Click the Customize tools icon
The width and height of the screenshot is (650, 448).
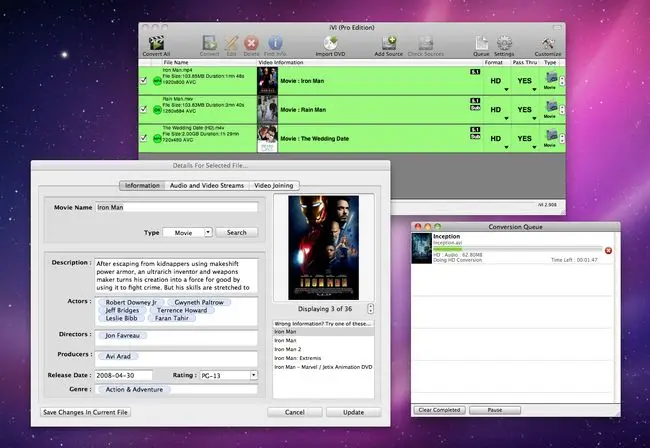(x=548, y=43)
